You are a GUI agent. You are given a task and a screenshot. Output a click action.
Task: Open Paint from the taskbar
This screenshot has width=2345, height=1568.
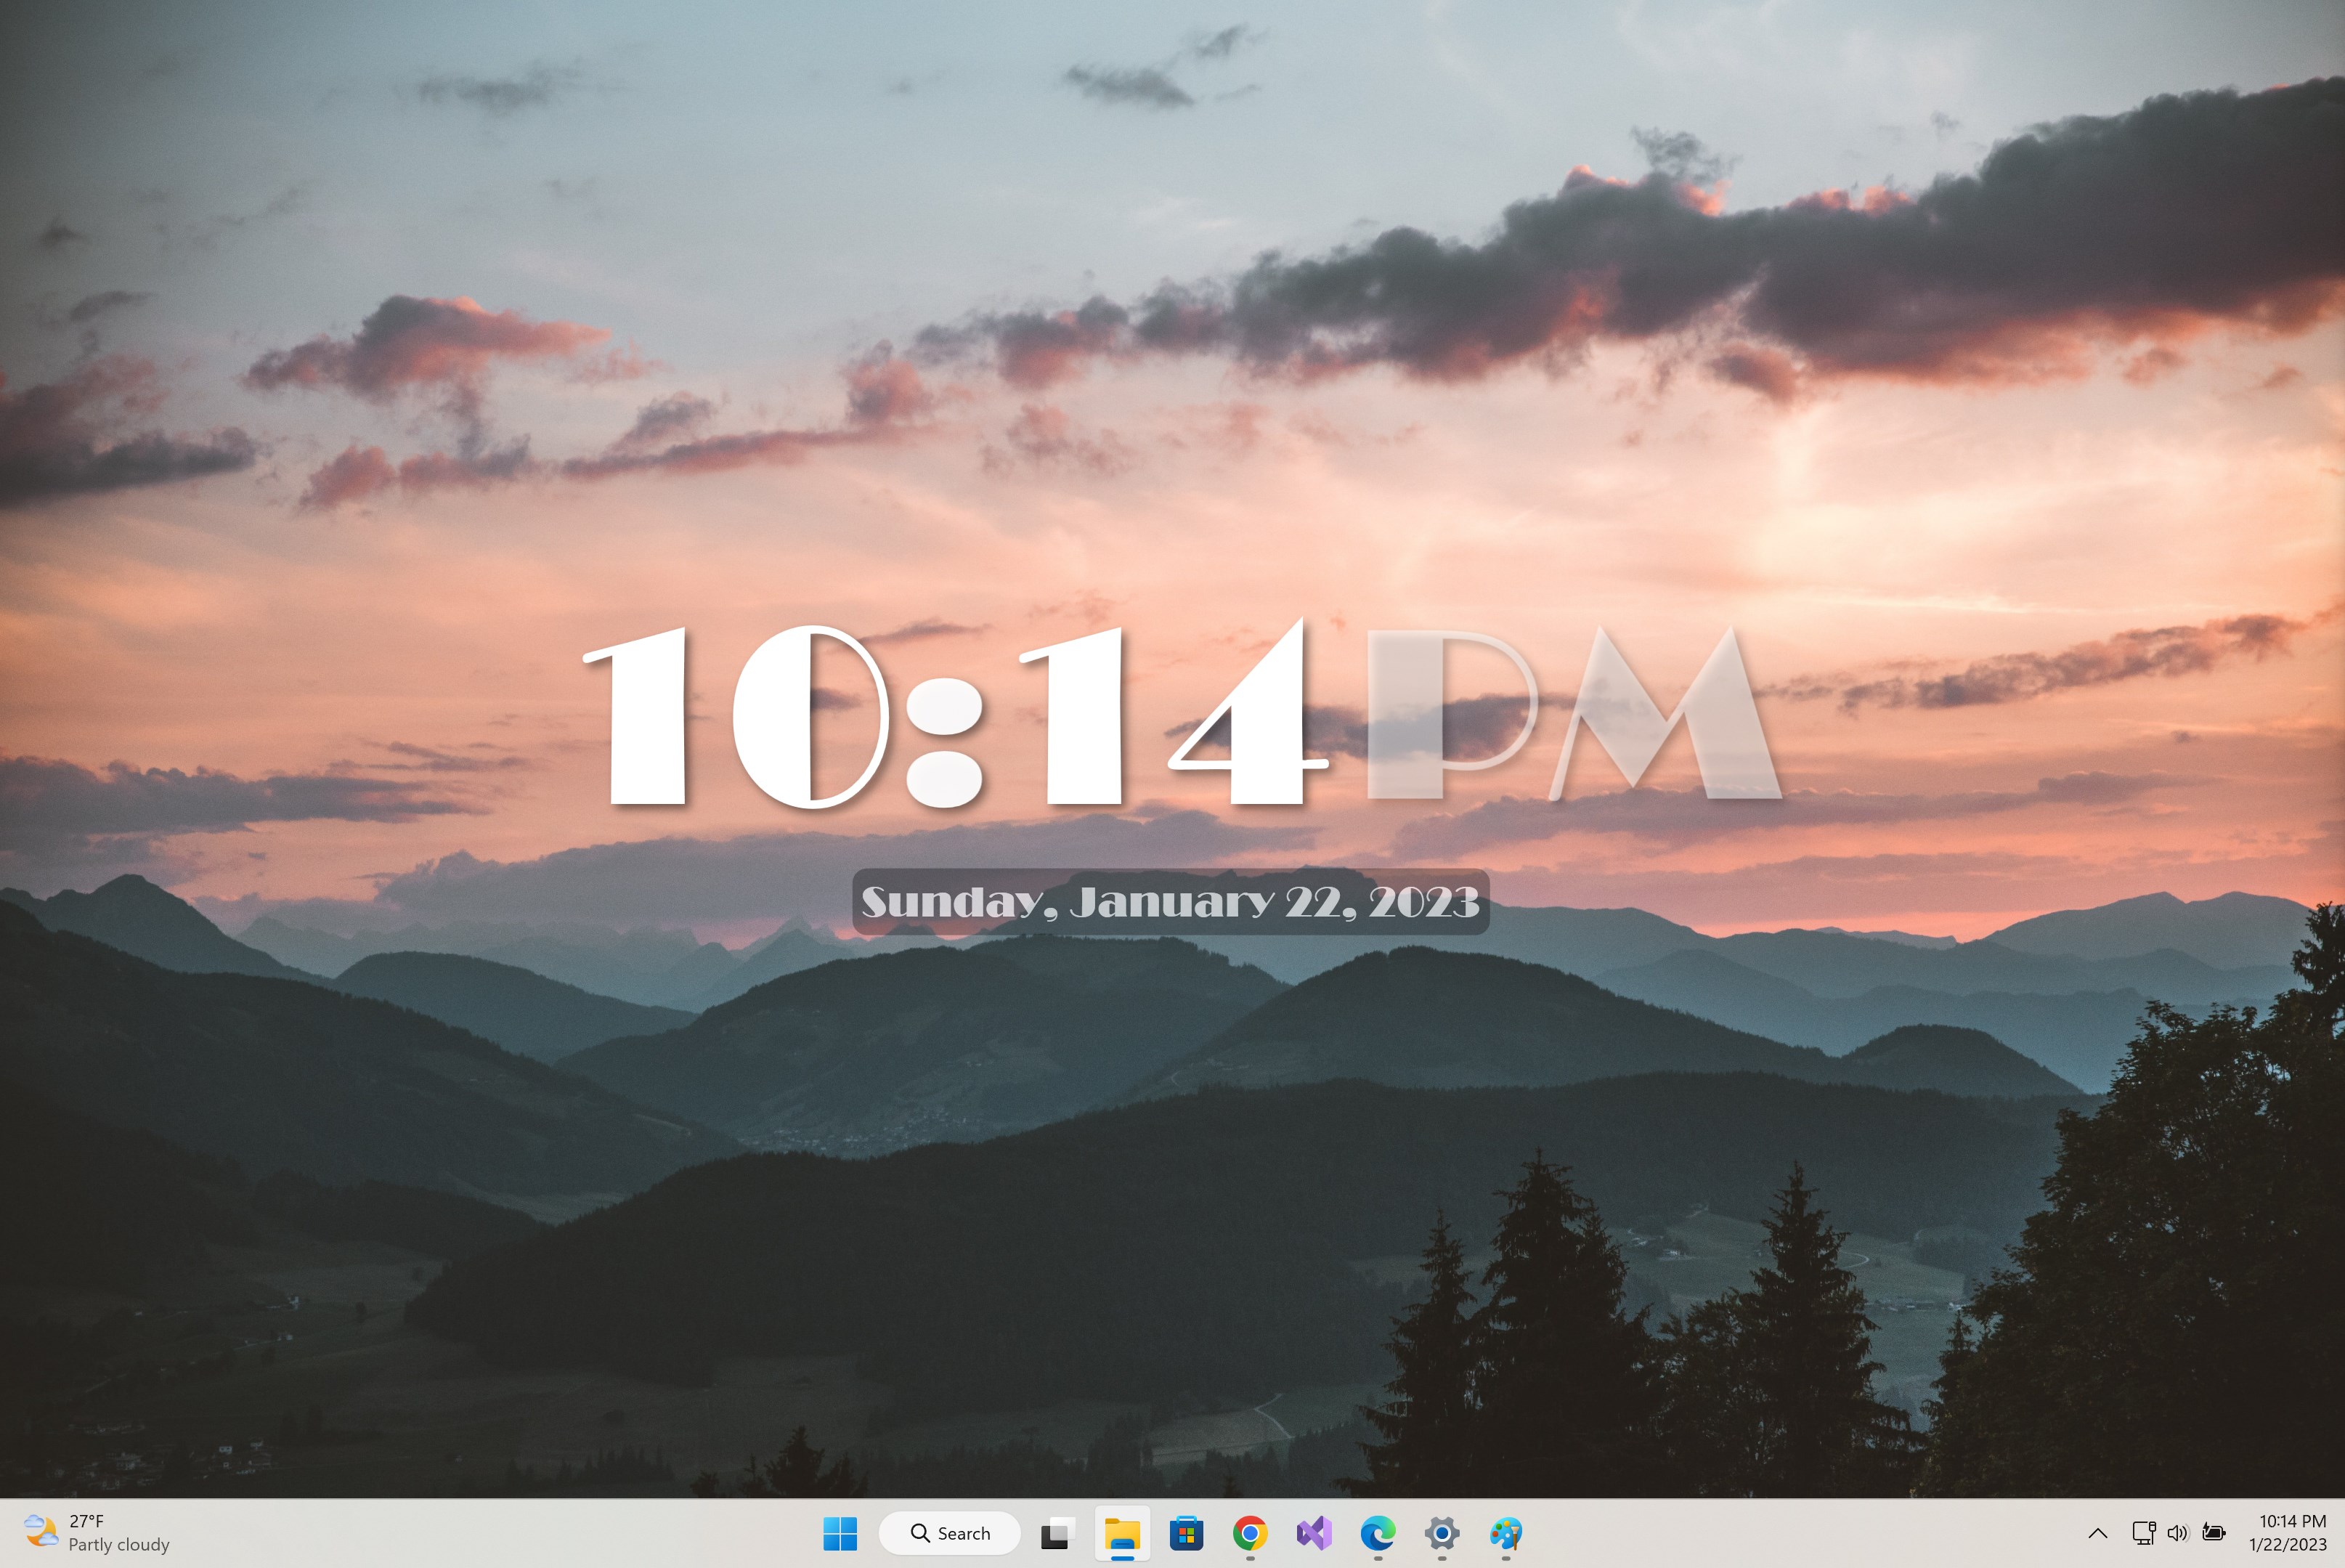[x=1506, y=1533]
